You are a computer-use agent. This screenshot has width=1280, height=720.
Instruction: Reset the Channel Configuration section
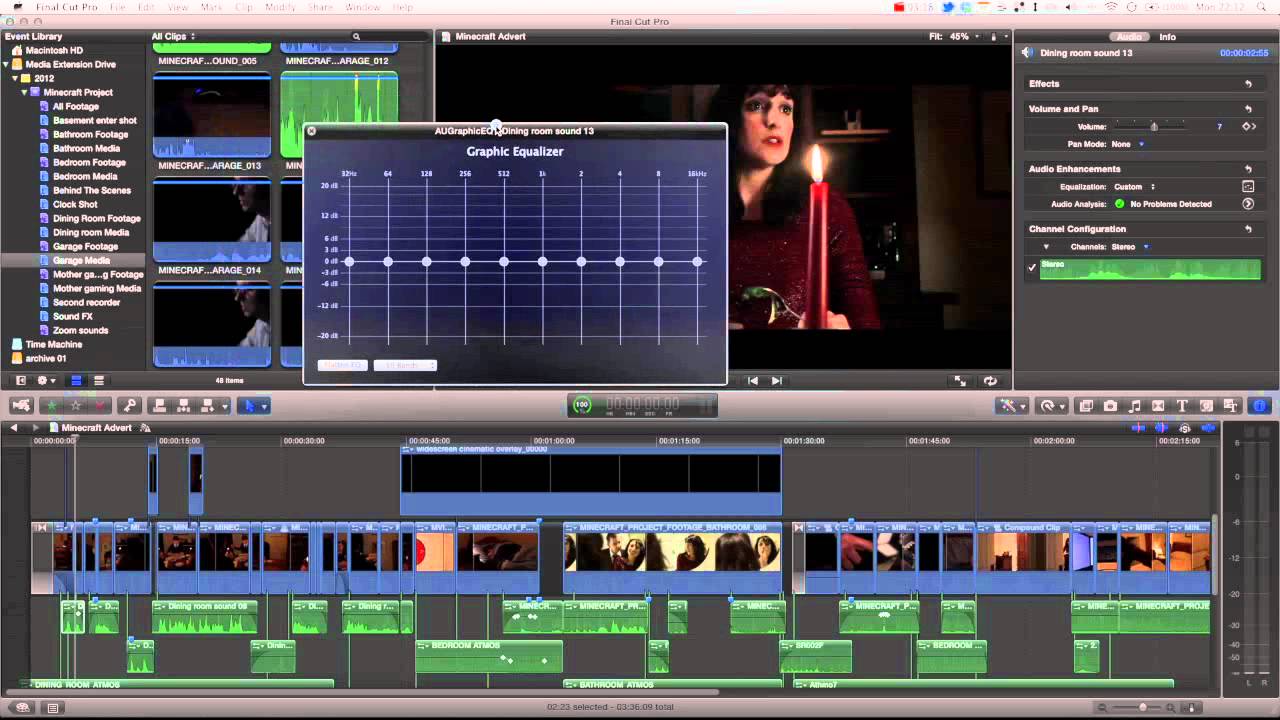point(1248,229)
